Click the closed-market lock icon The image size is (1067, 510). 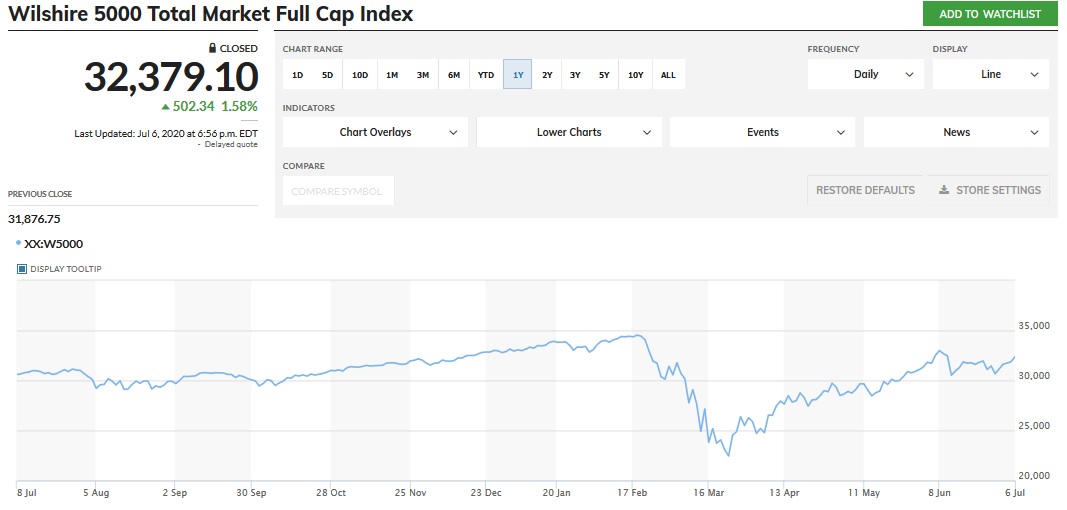pyautogui.click(x=212, y=48)
